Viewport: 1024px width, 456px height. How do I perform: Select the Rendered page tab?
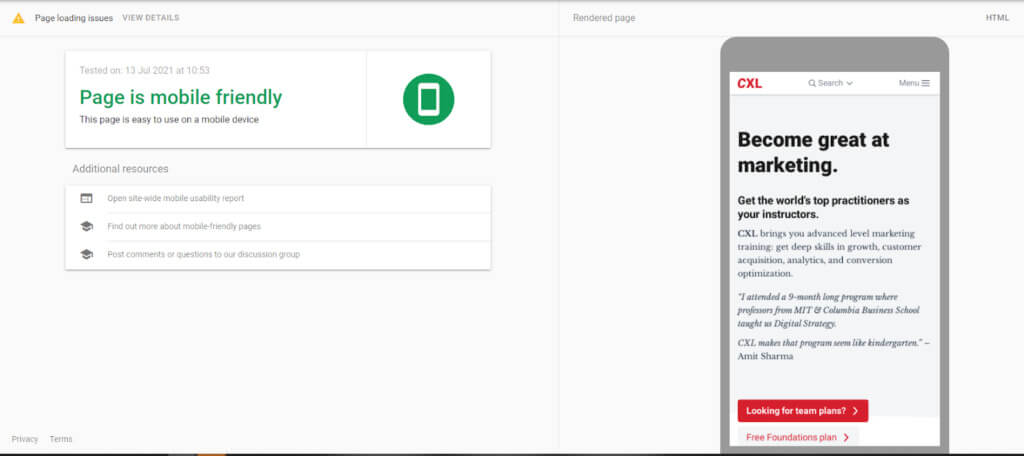coord(604,18)
